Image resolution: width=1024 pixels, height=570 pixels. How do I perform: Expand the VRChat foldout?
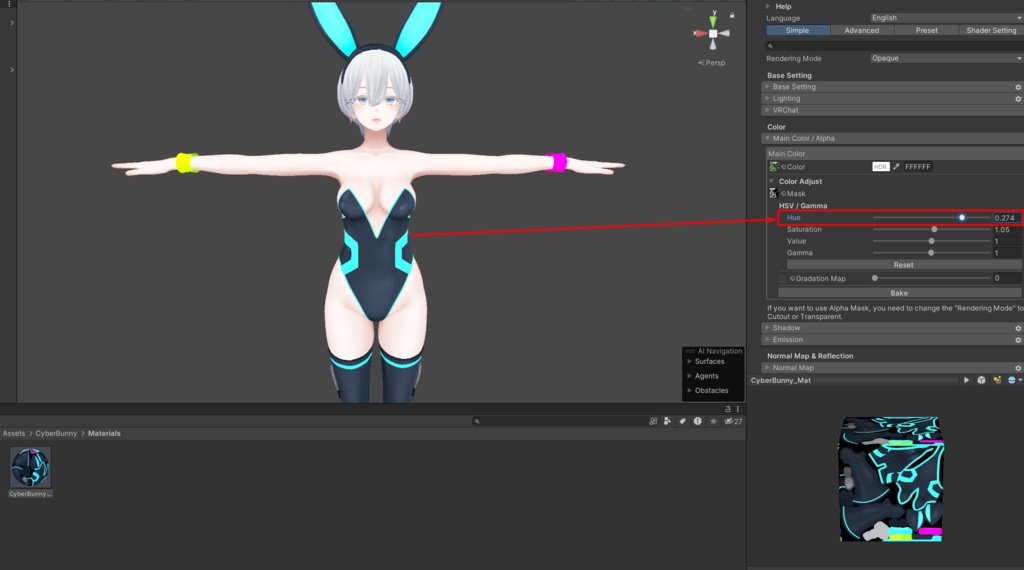click(x=767, y=110)
